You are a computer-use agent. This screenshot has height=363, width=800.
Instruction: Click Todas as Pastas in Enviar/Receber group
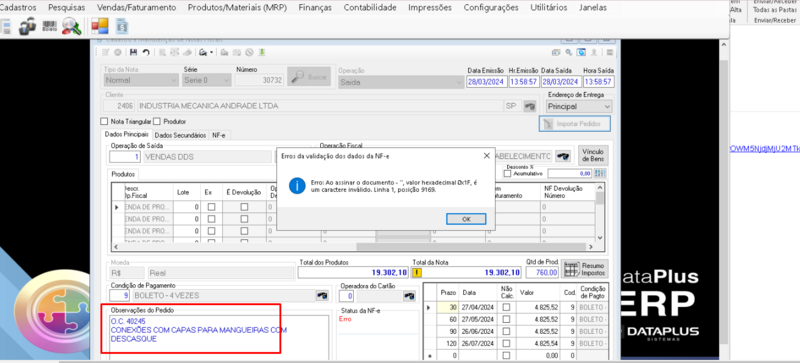tap(774, 10)
